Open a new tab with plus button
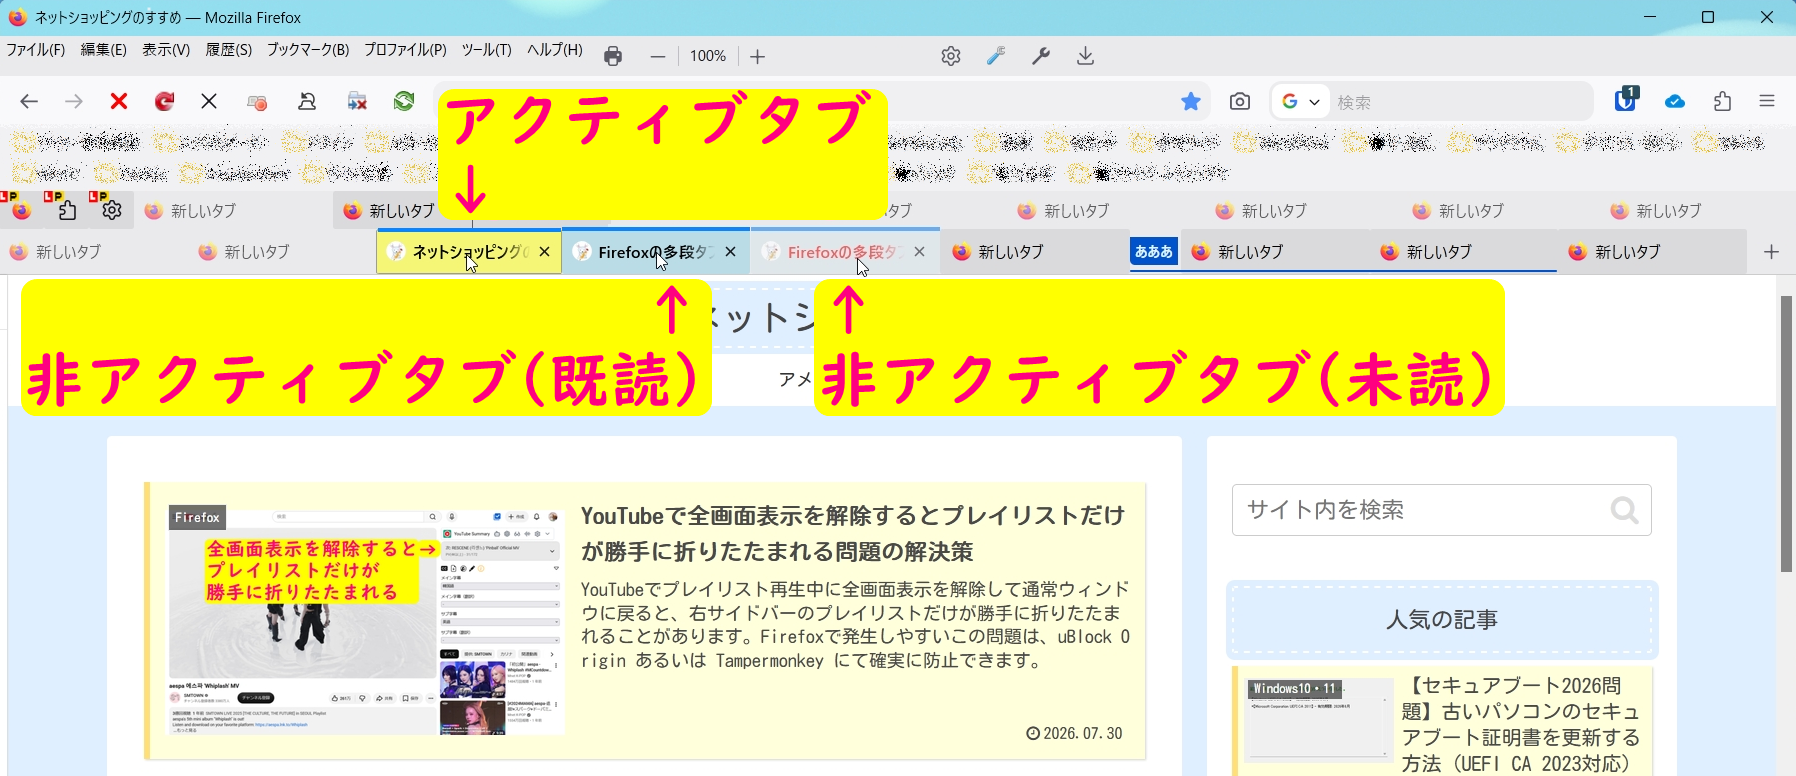Screen dimensions: 1796x776 1771,251
